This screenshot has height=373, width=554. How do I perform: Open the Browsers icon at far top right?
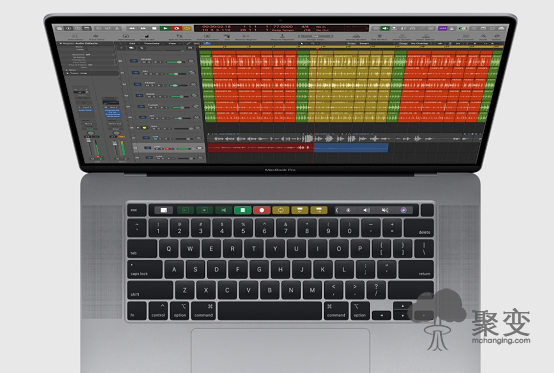coord(501,28)
